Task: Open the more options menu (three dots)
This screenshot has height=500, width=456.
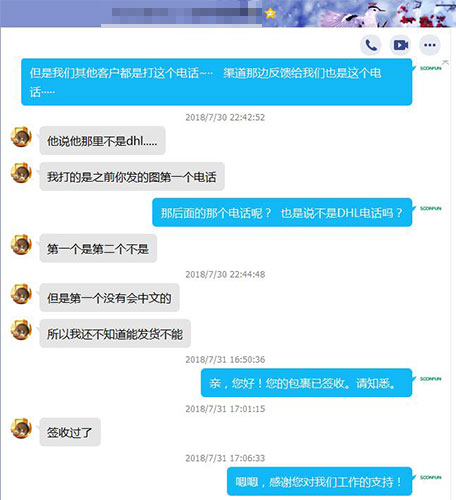Action: [430, 45]
